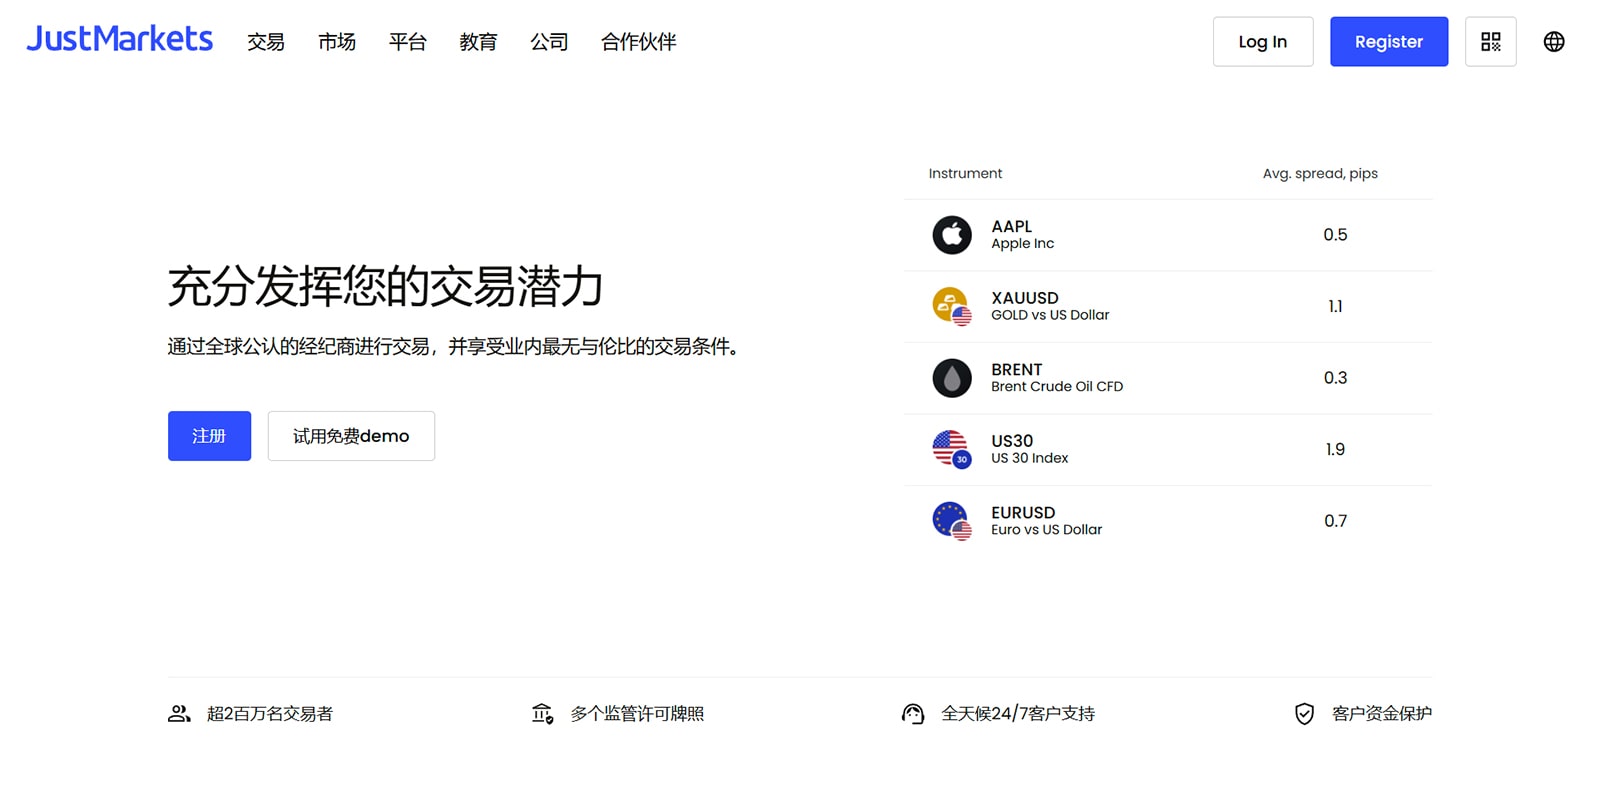Screen dimensions: 1600x800
Task: Click the Apple logo icon for AAPL
Action: pos(952,235)
